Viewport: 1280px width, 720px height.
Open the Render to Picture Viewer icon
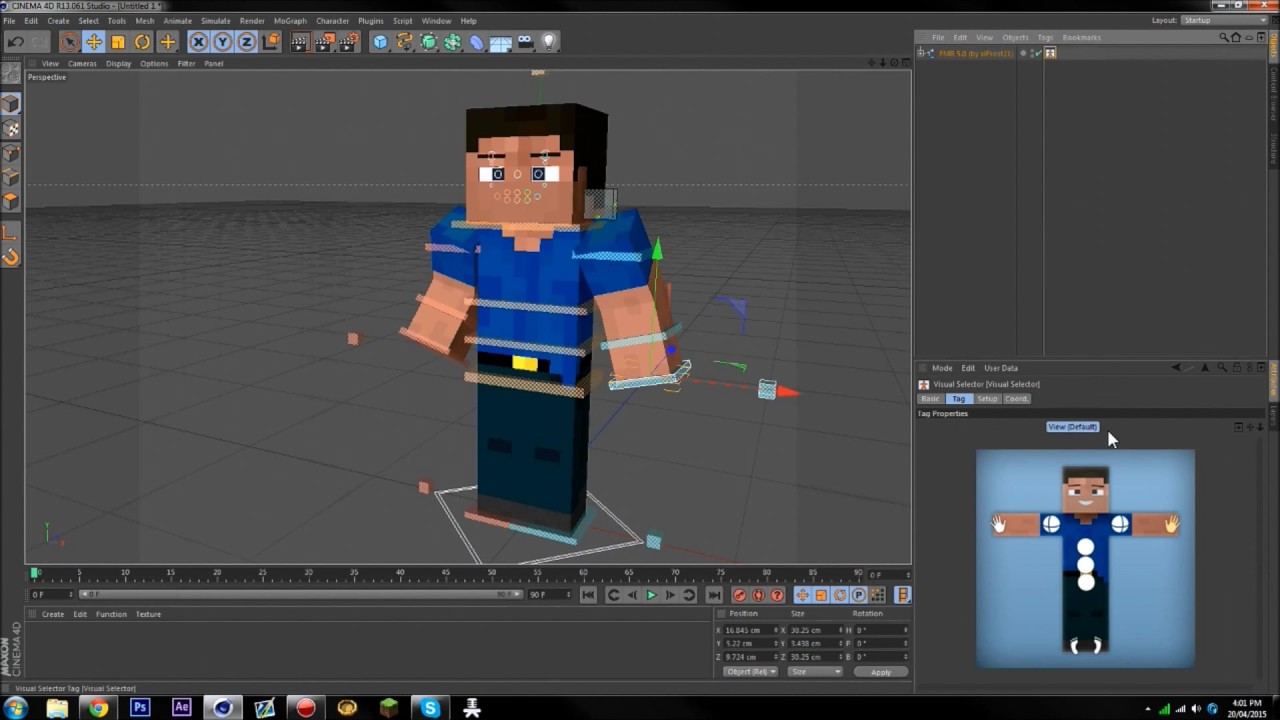click(x=324, y=41)
